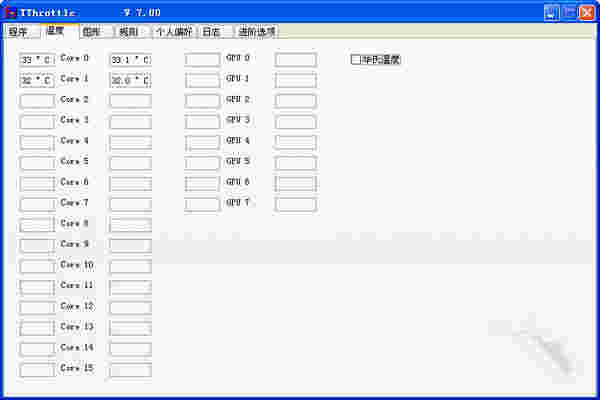Click the Core 0 label
This screenshot has height=400, width=600.
[x=75, y=58]
